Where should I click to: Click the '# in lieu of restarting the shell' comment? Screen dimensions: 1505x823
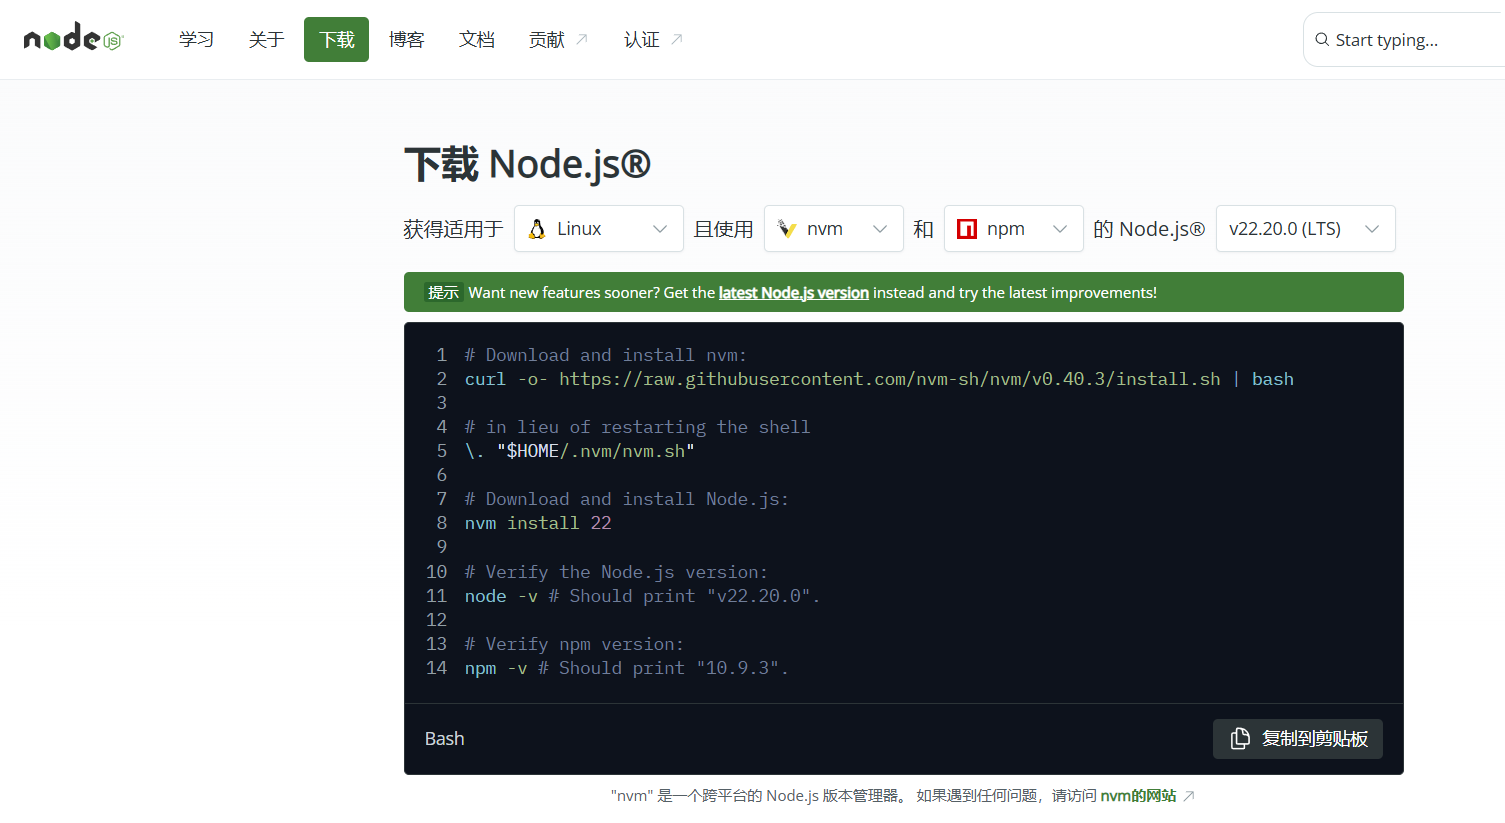[x=637, y=427]
